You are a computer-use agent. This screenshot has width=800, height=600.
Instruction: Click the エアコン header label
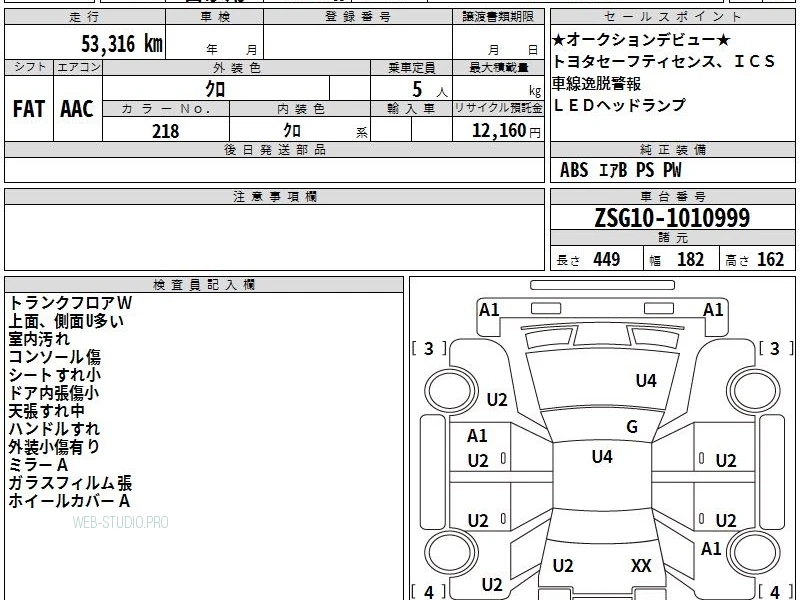tap(78, 67)
